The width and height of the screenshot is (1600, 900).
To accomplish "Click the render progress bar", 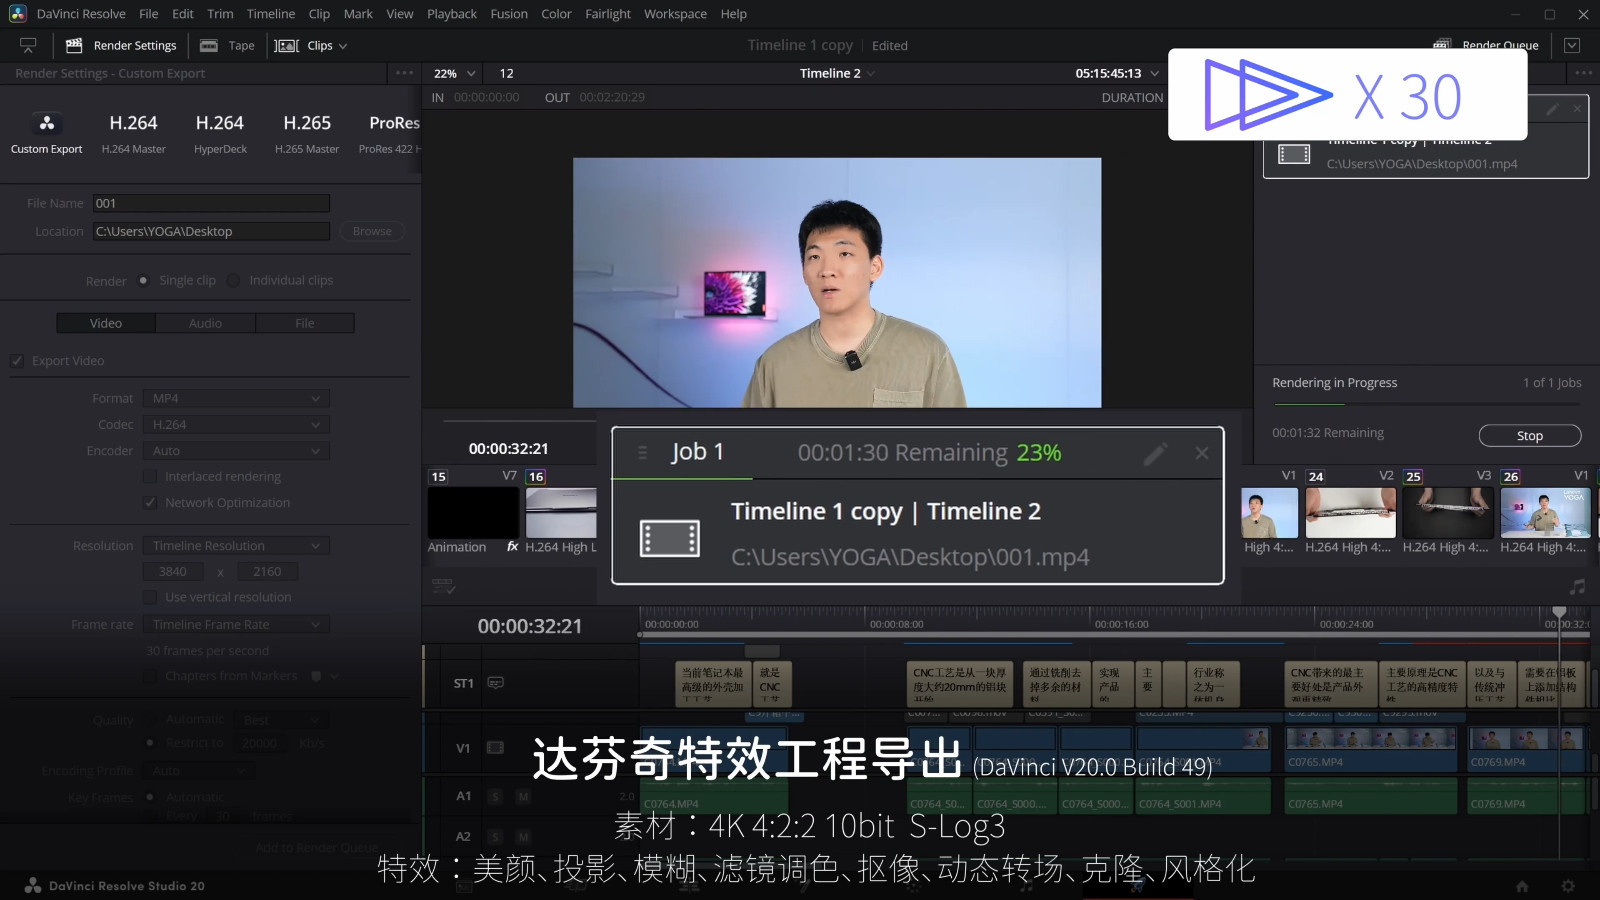I will tap(1426, 405).
